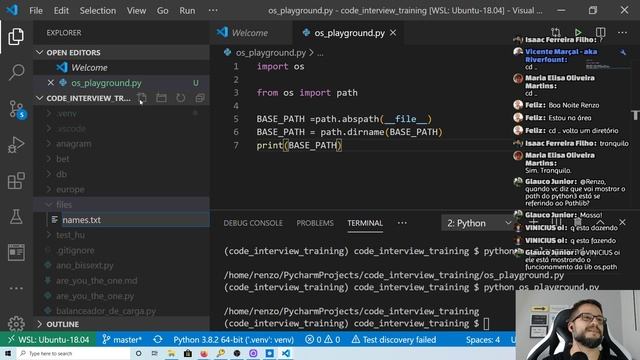Click breadcrumb os_playground.py above editor
This screenshot has width=640, height=360.
coord(271,53)
